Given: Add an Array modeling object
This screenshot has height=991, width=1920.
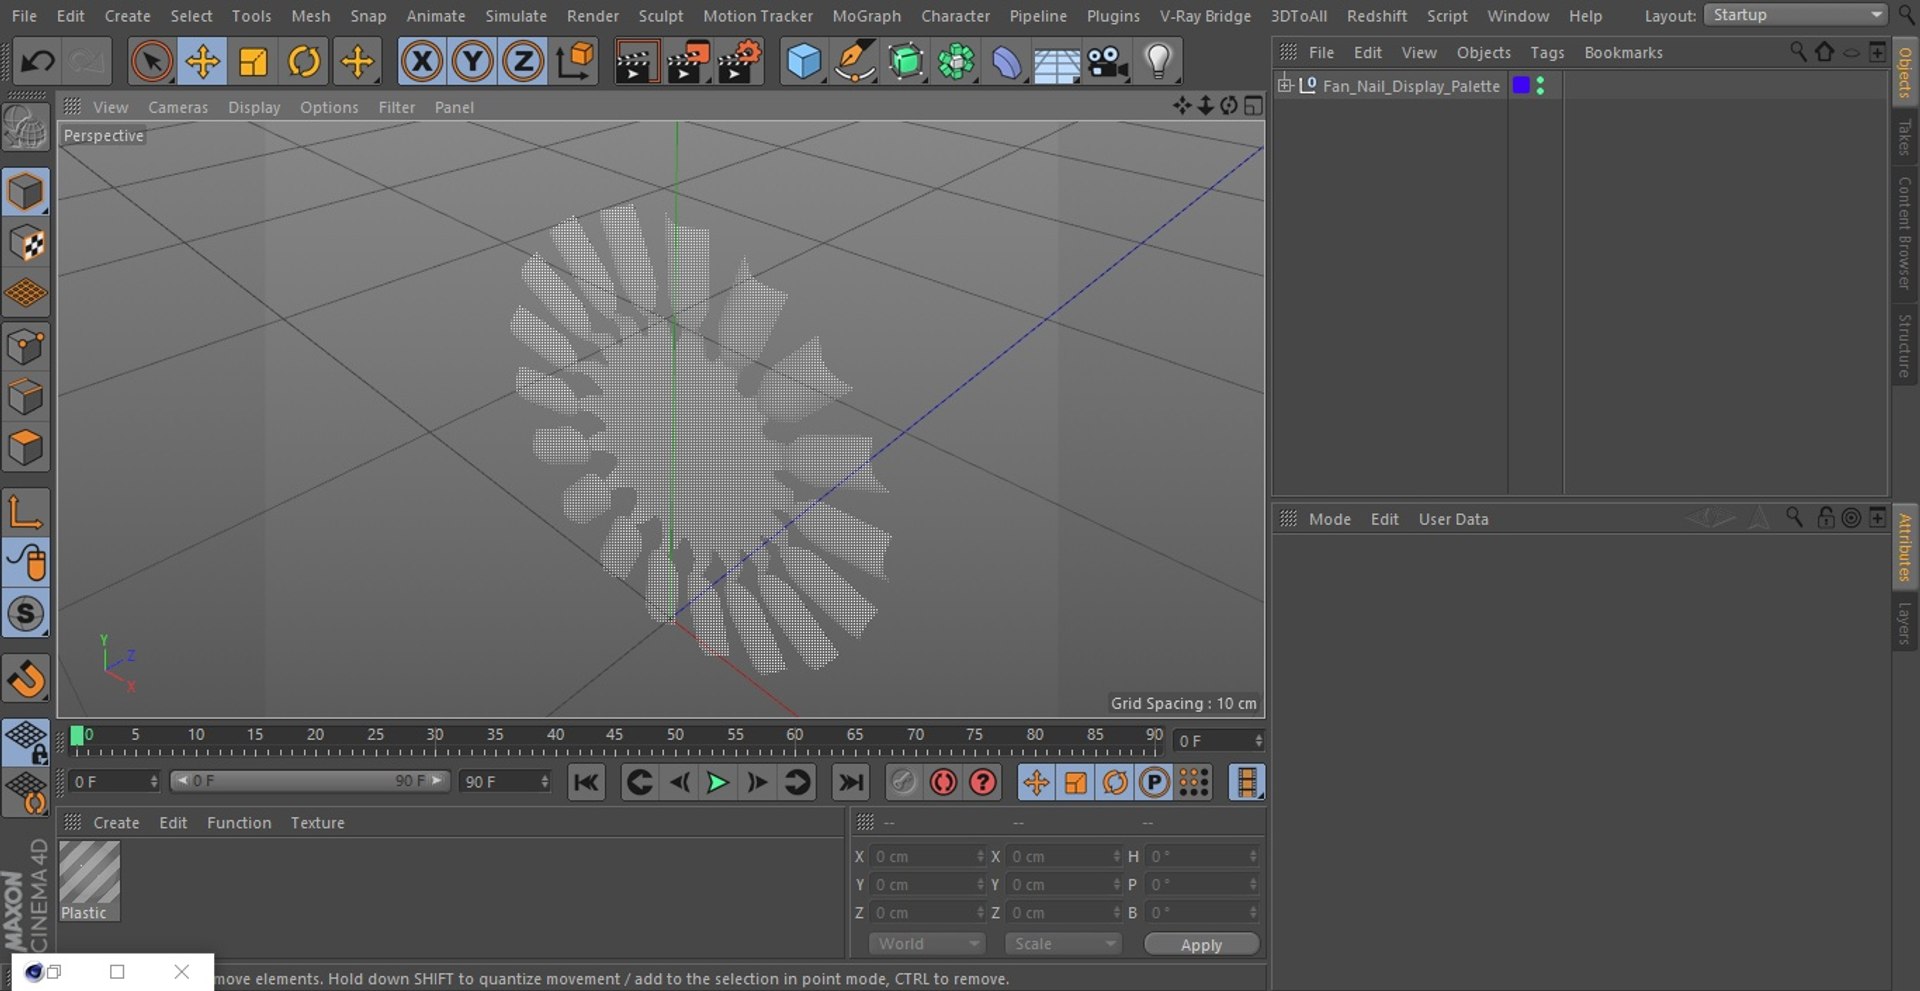Looking at the screenshot, I should tap(956, 62).
